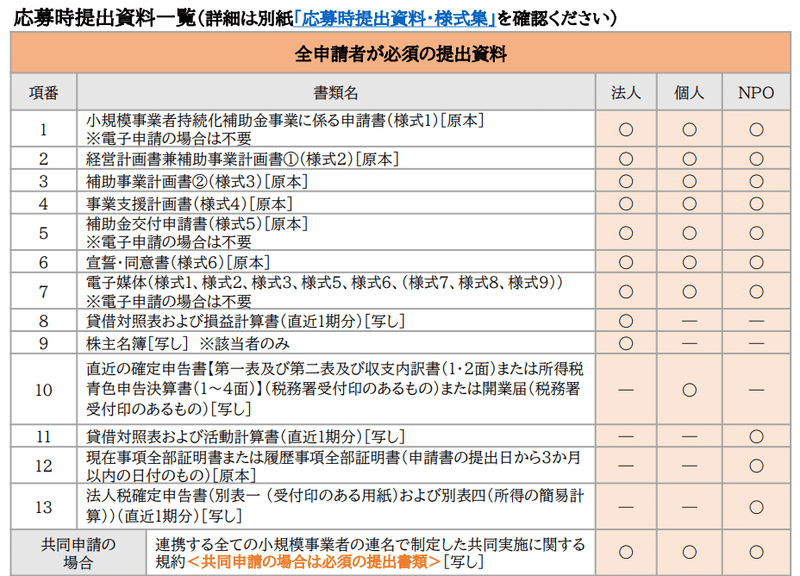Click the 法人 circle for 損益計算書 row
Viewport: 800px width, 576px height.
626,321
